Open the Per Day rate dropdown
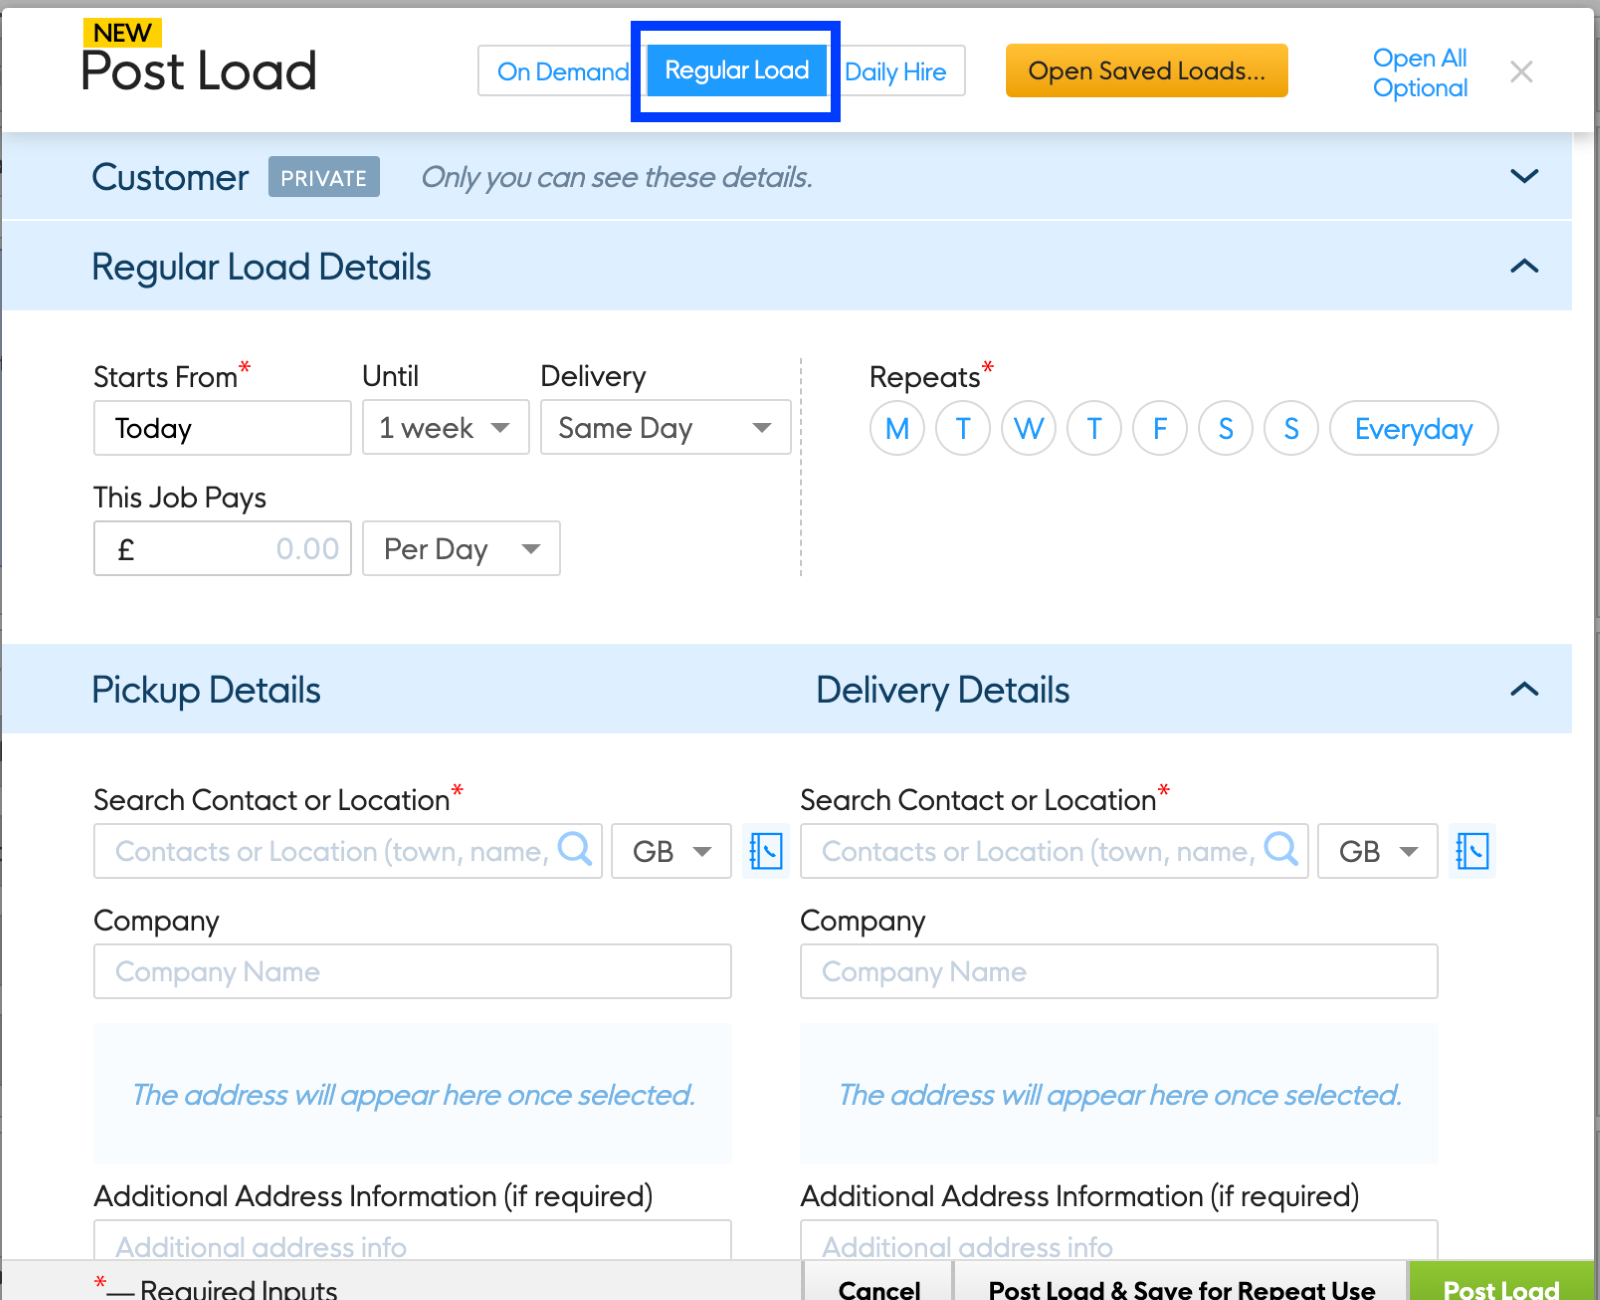Screen dimensions: 1600x1300 point(460,549)
